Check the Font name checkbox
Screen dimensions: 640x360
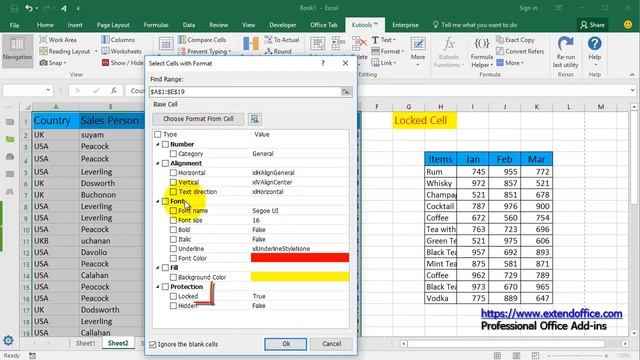[x=173, y=211]
